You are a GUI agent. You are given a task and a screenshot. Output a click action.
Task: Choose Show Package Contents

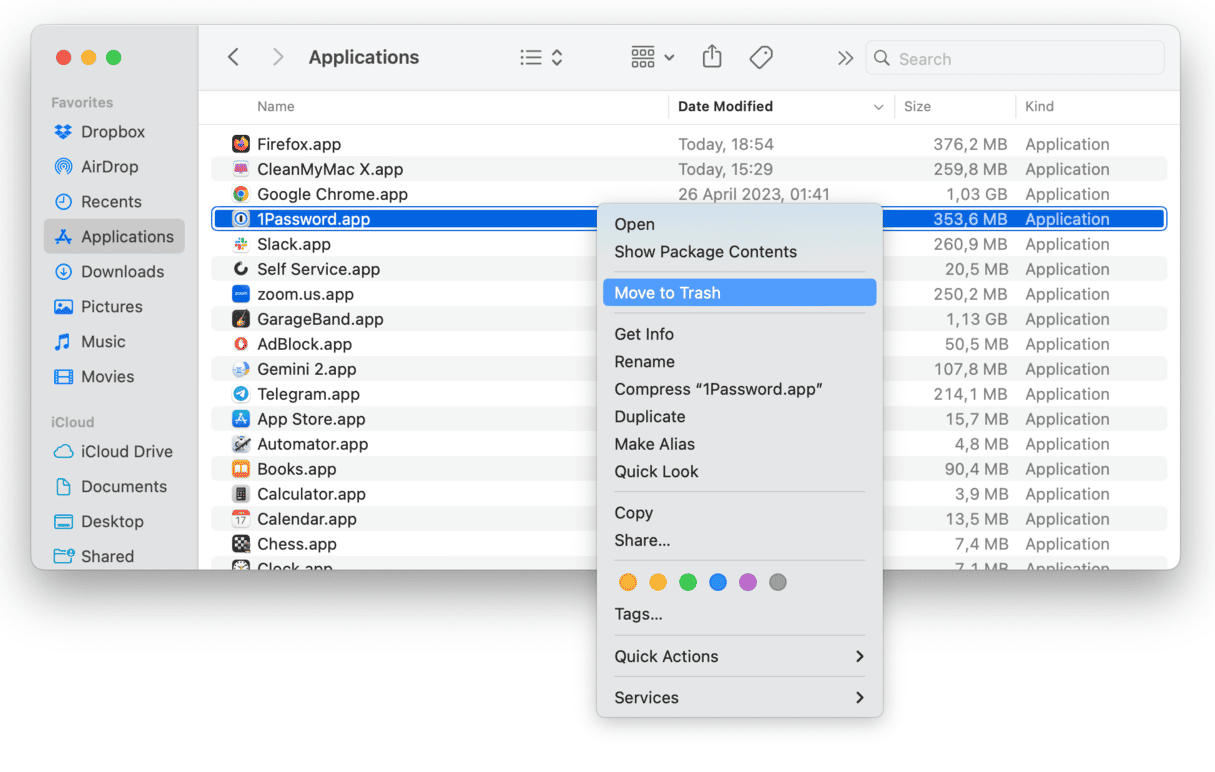[705, 252]
